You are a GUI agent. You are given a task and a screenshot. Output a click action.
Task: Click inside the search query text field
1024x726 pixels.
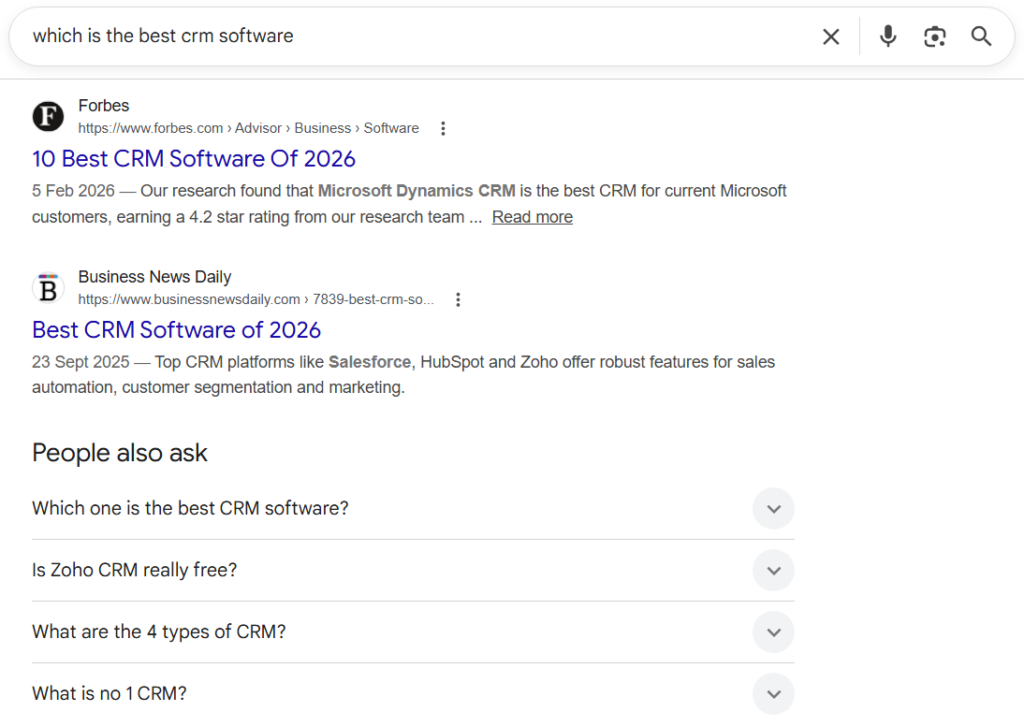pyautogui.click(x=418, y=36)
